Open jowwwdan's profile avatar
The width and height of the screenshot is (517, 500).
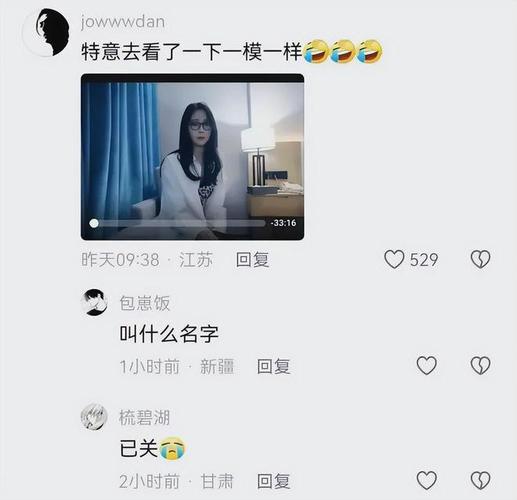(47, 32)
